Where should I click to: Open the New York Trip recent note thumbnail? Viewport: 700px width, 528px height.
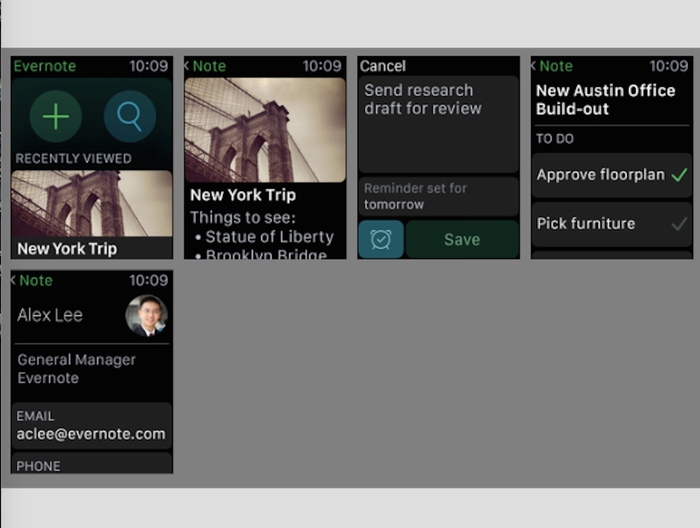[x=92, y=214]
